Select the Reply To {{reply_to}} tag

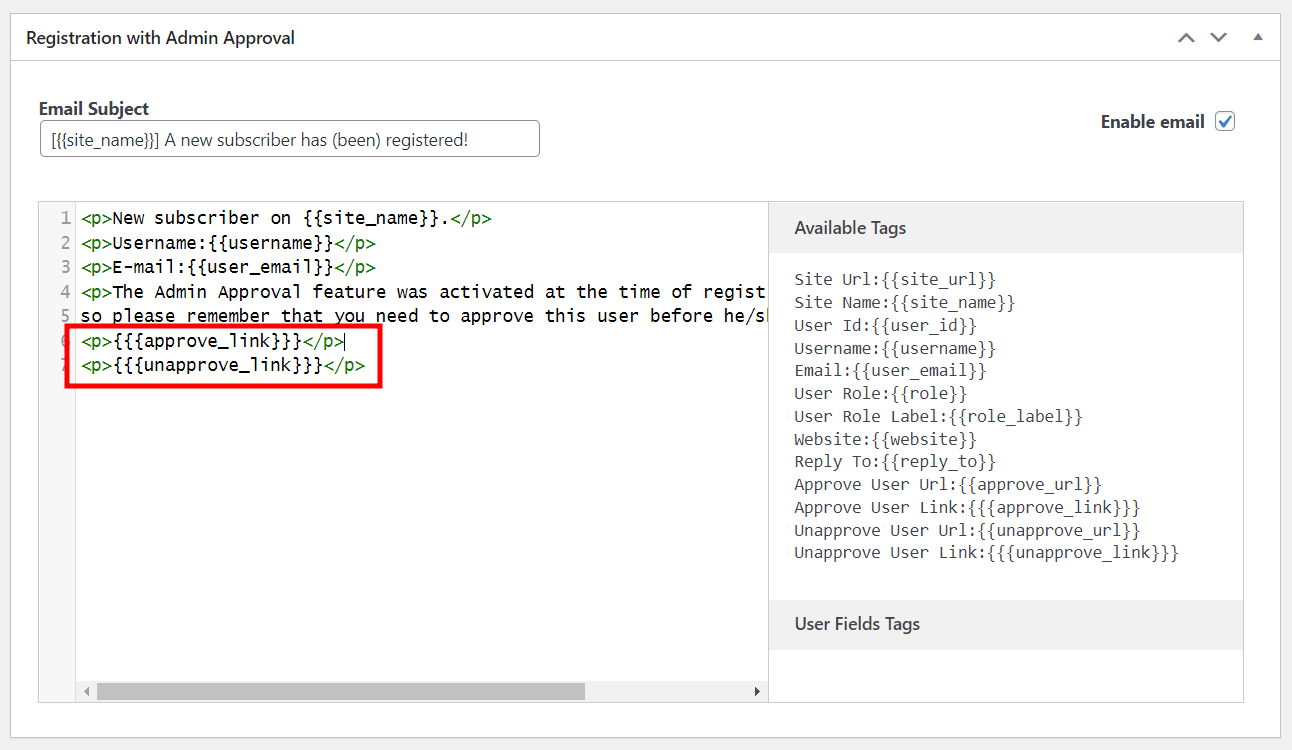pos(895,461)
